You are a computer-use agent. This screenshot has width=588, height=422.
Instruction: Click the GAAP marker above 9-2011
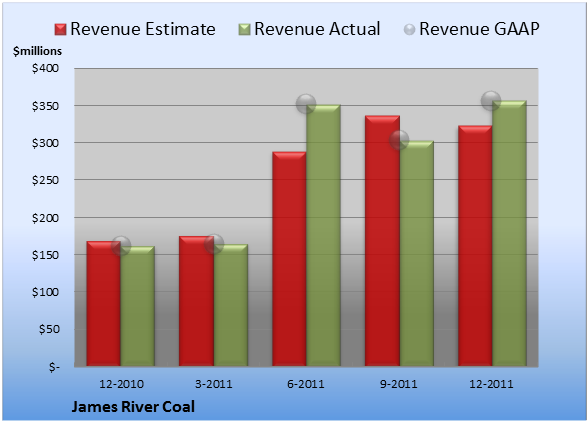coord(399,140)
